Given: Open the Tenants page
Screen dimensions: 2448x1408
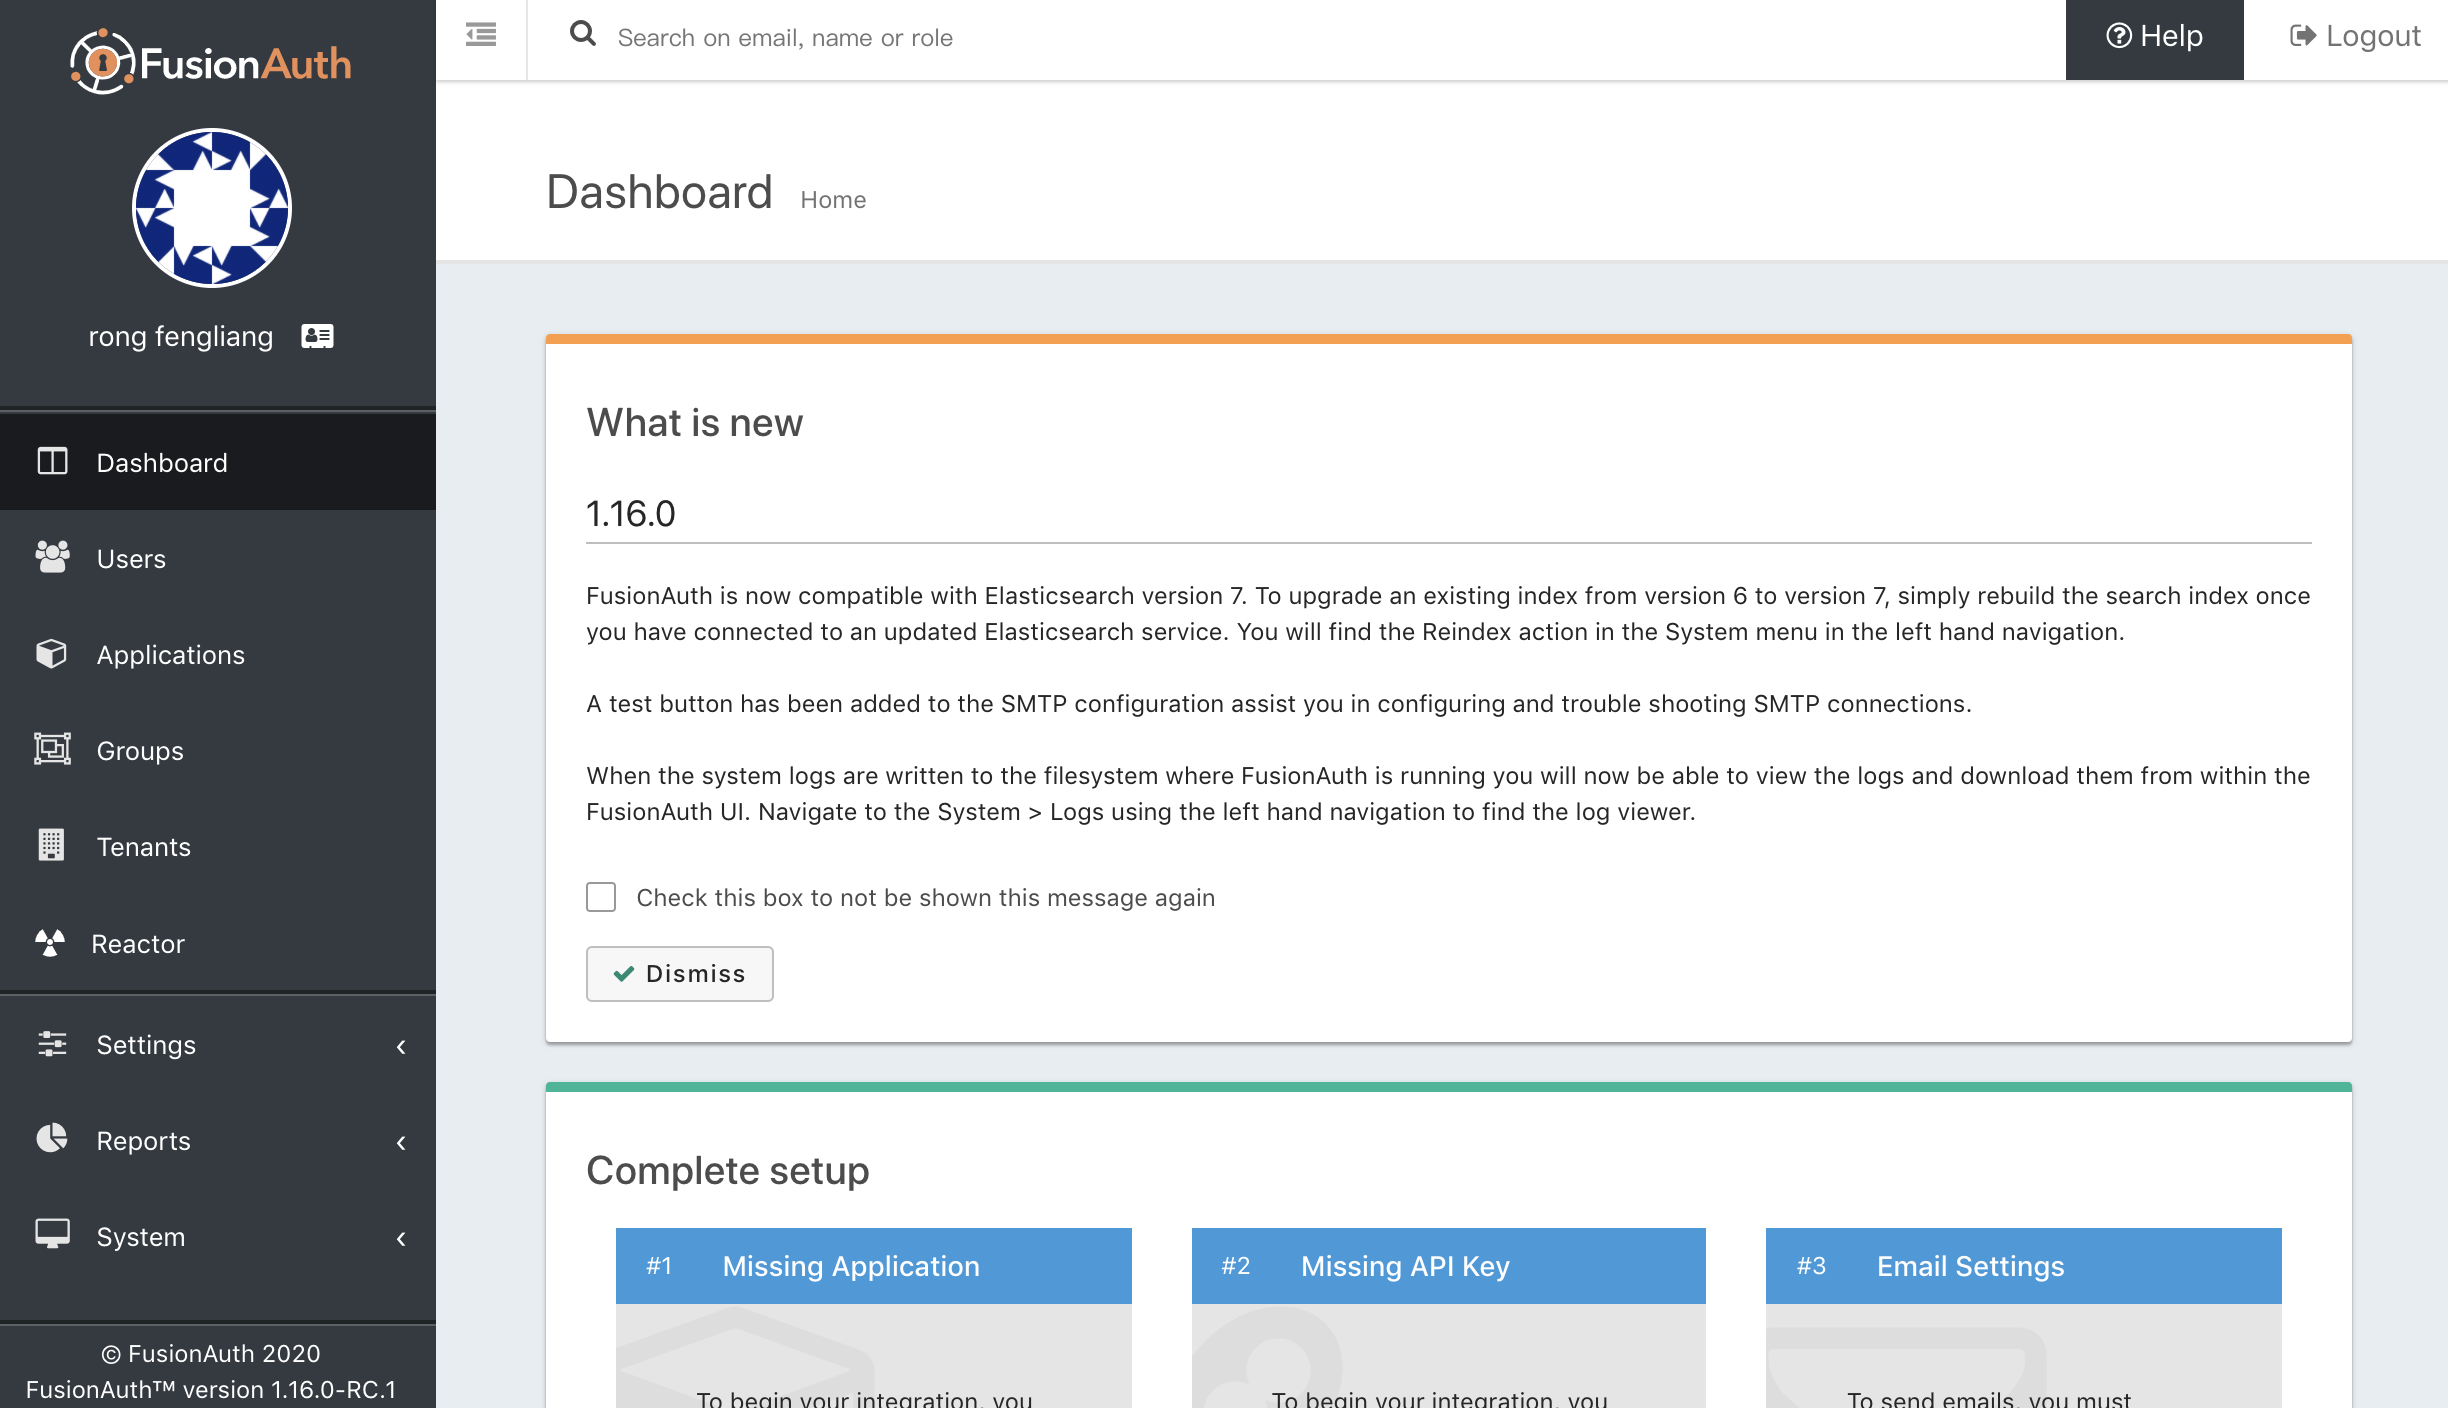Looking at the screenshot, I should (x=218, y=846).
